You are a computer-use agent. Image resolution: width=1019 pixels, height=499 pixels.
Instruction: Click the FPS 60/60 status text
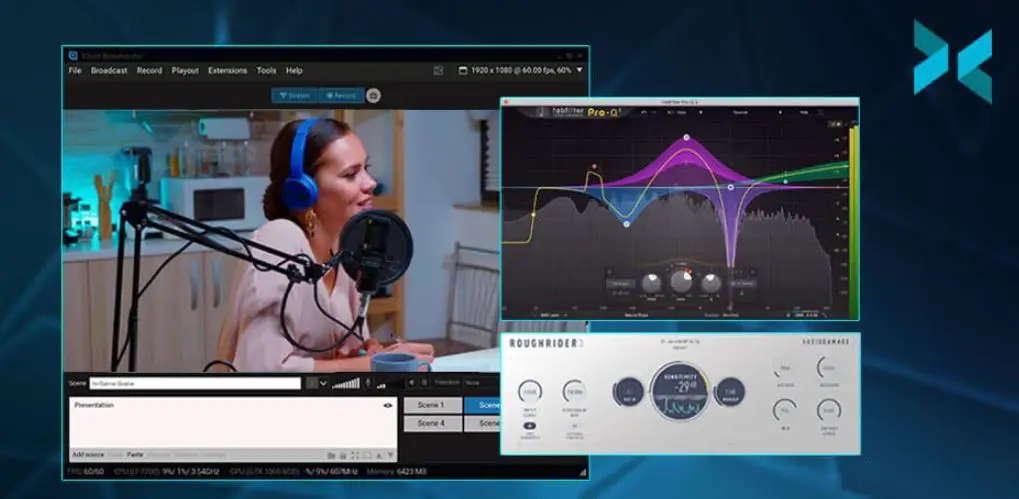pos(86,471)
